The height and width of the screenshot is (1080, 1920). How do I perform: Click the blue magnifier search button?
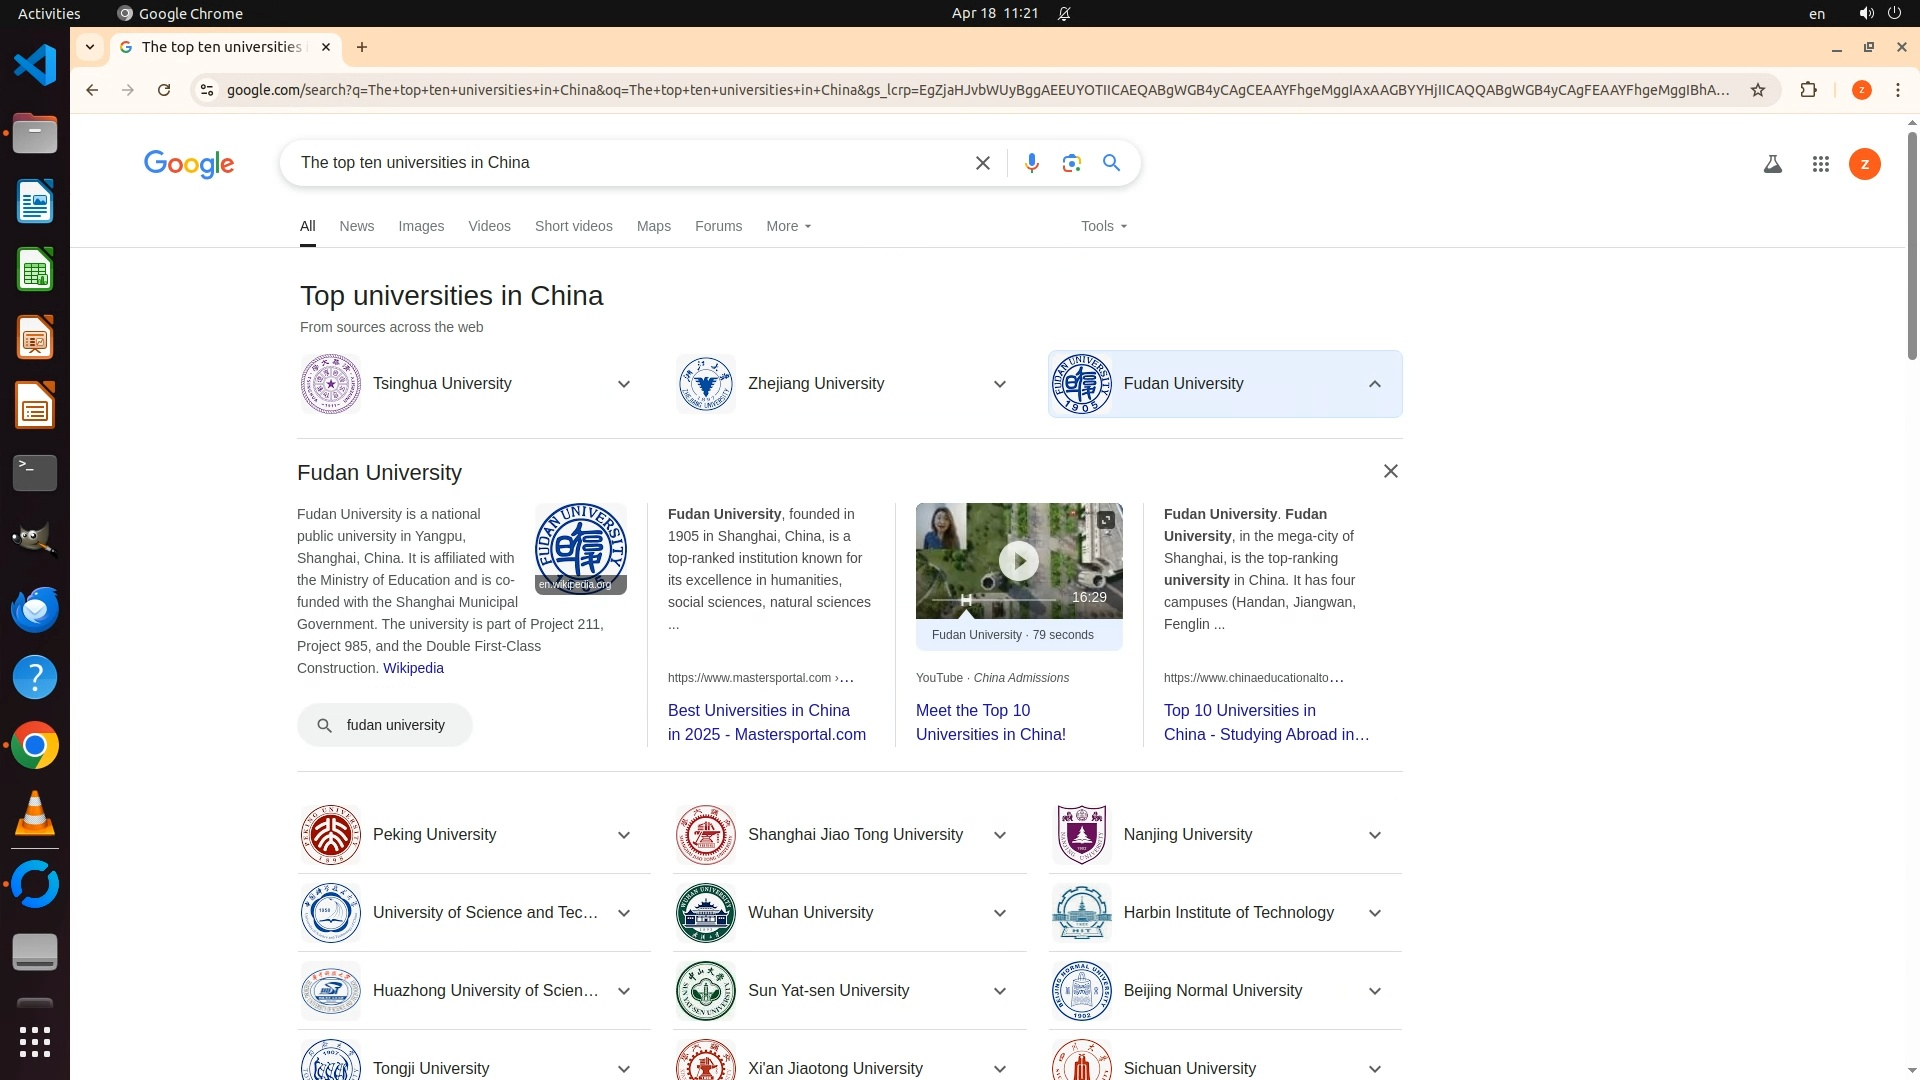1111,163
